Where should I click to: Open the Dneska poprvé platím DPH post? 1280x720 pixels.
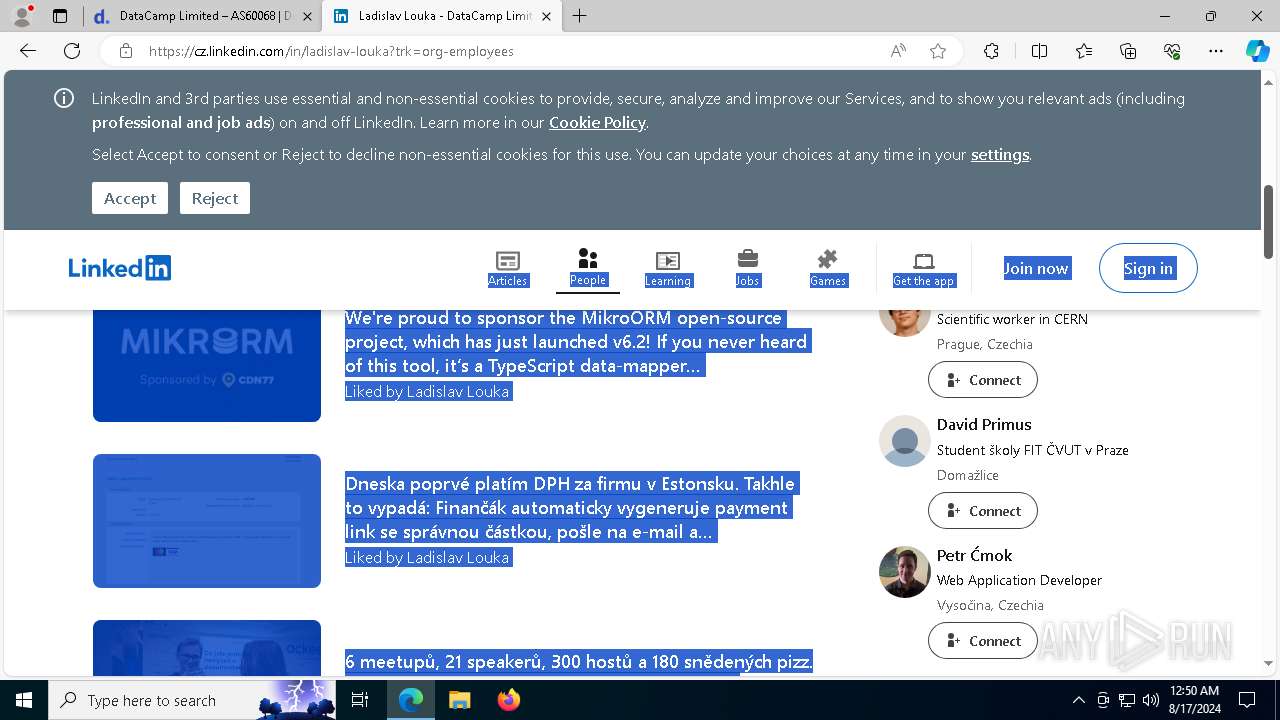pos(570,508)
